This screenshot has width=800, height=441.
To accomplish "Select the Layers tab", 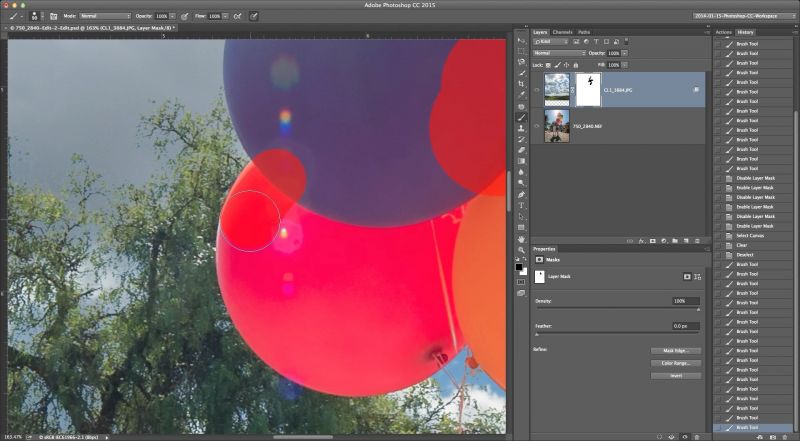I will click(540, 32).
